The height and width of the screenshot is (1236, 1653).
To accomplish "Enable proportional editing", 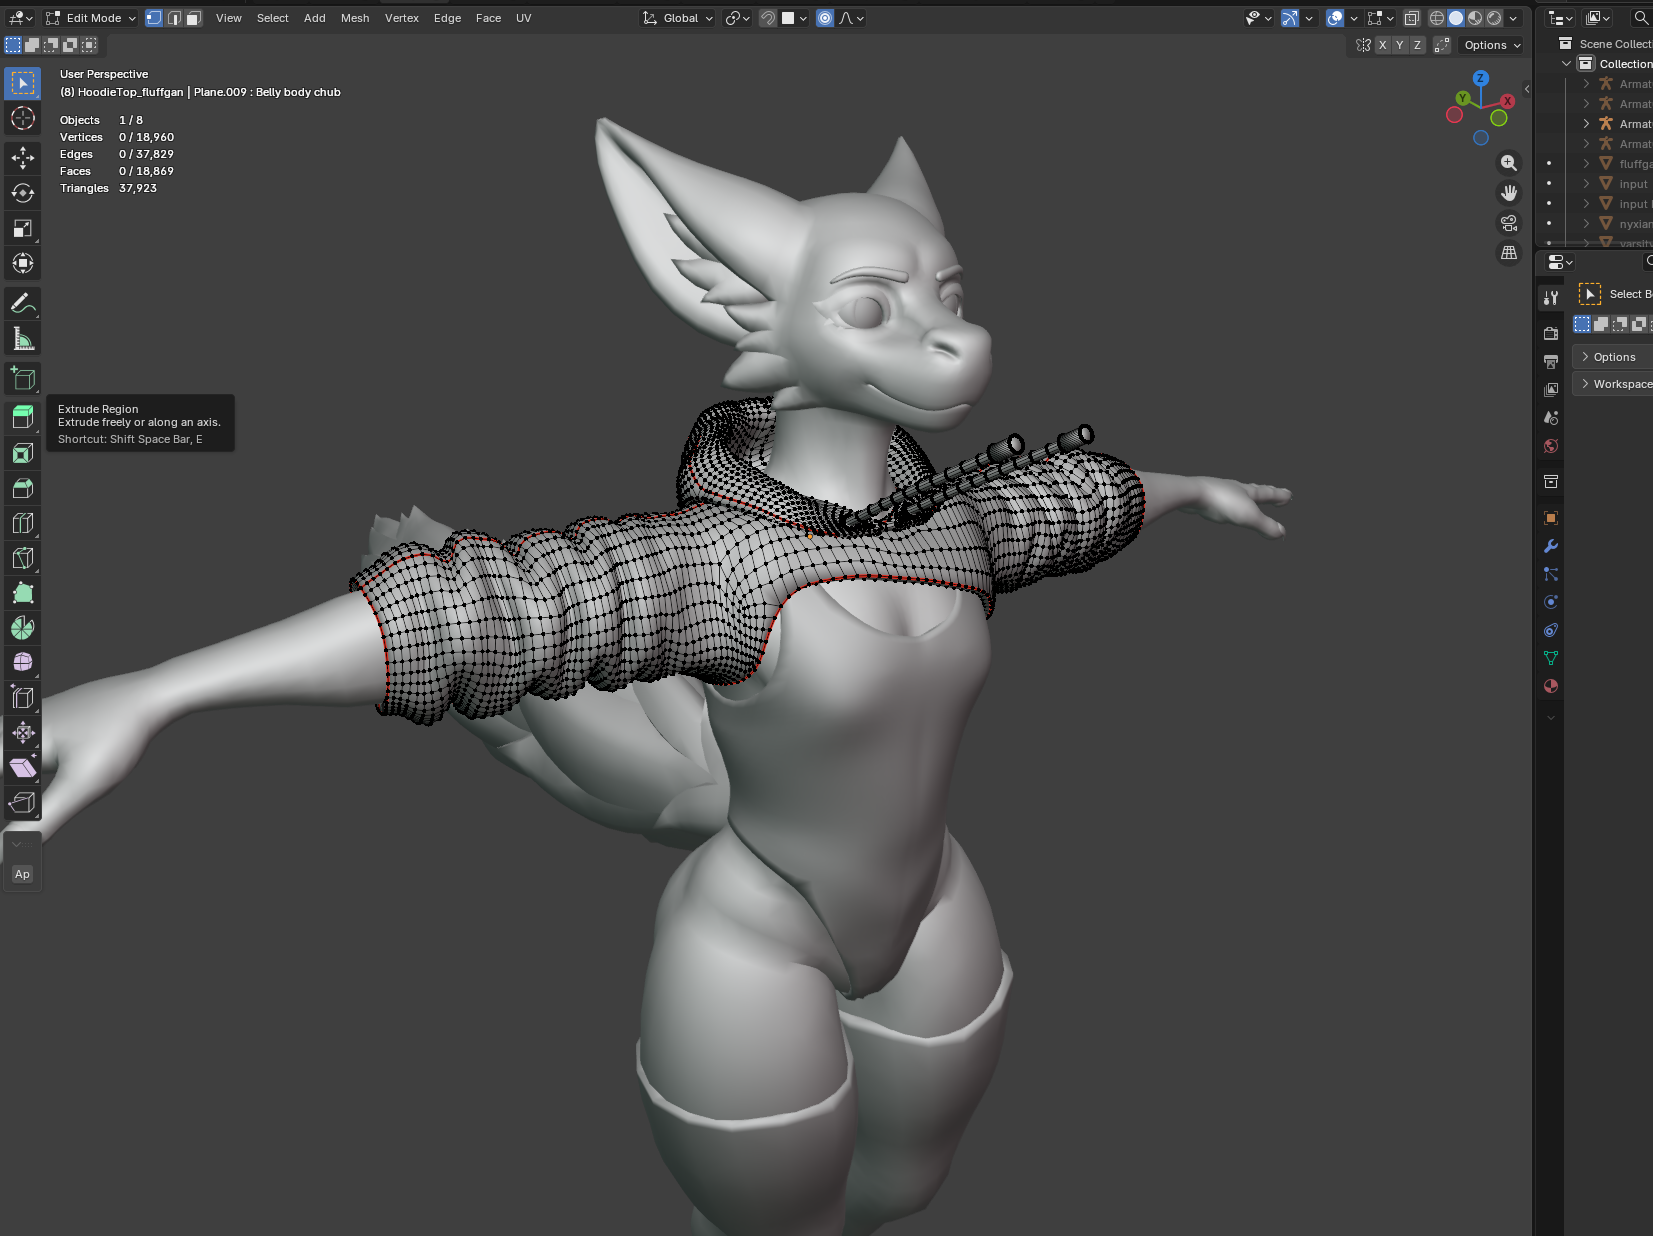I will click(x=824, y=18).
